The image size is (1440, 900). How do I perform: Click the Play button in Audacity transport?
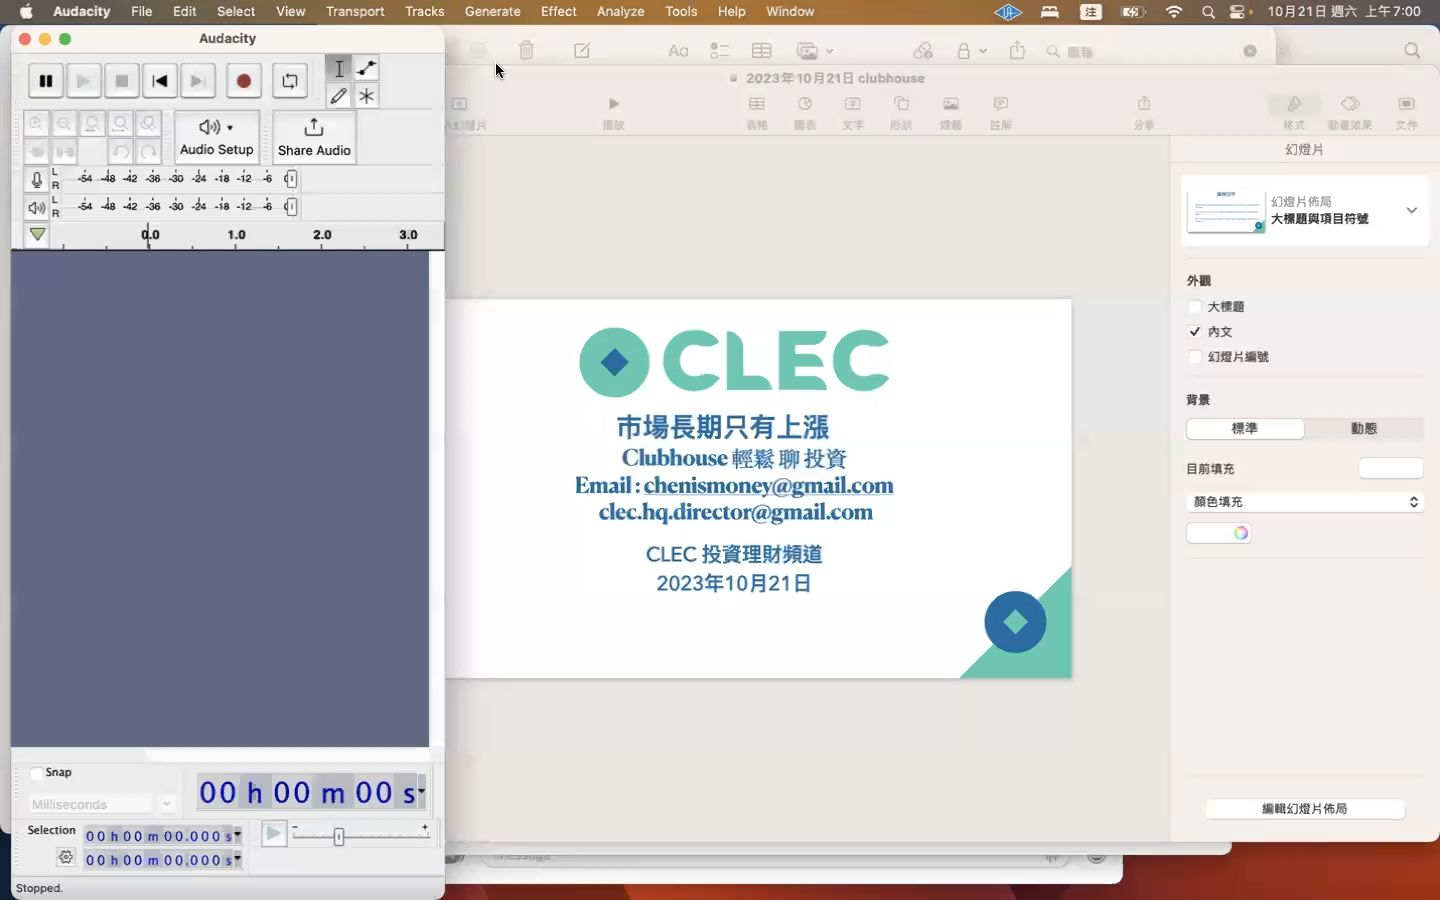click(x=84, y=81)
